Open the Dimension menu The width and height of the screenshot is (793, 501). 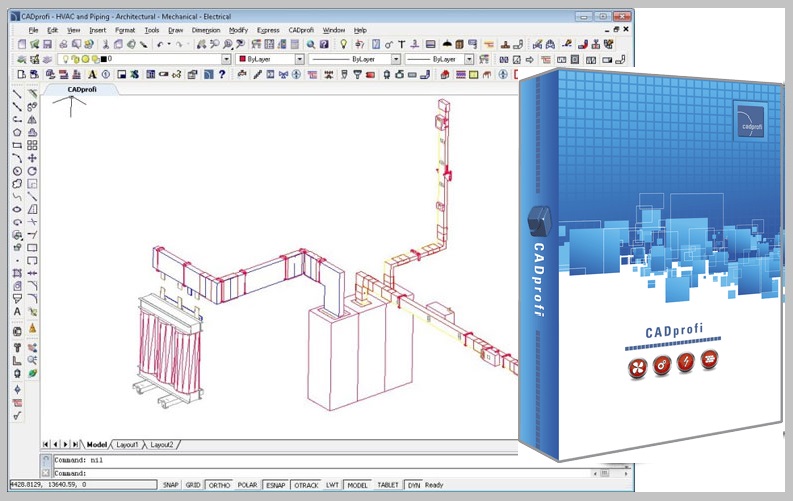pyautogui.click(x=206, y=30)
